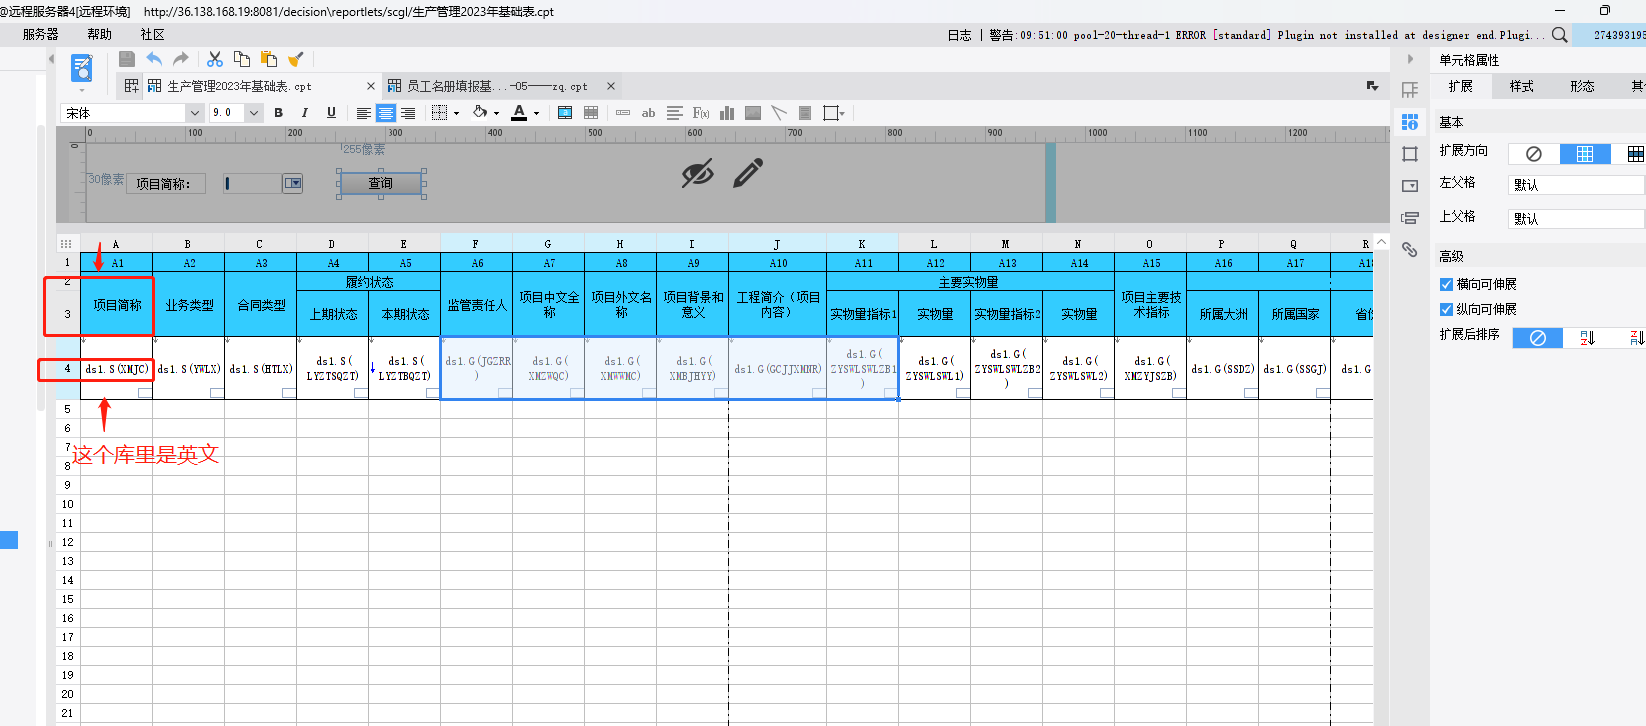Click the unmerge cells icon
Viewport: 1646px width, 726px height.
tap(591, 113)
